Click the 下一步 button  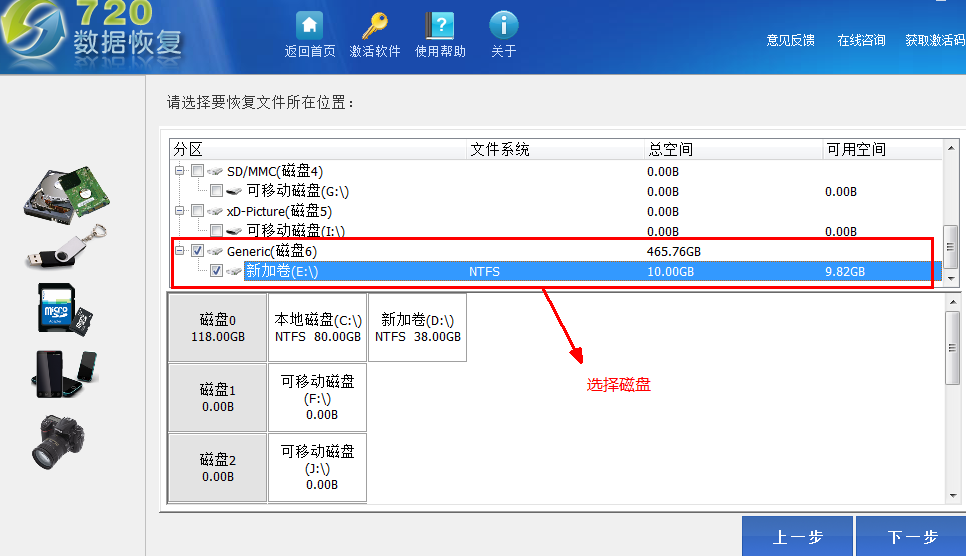click(x=911, y=536)
